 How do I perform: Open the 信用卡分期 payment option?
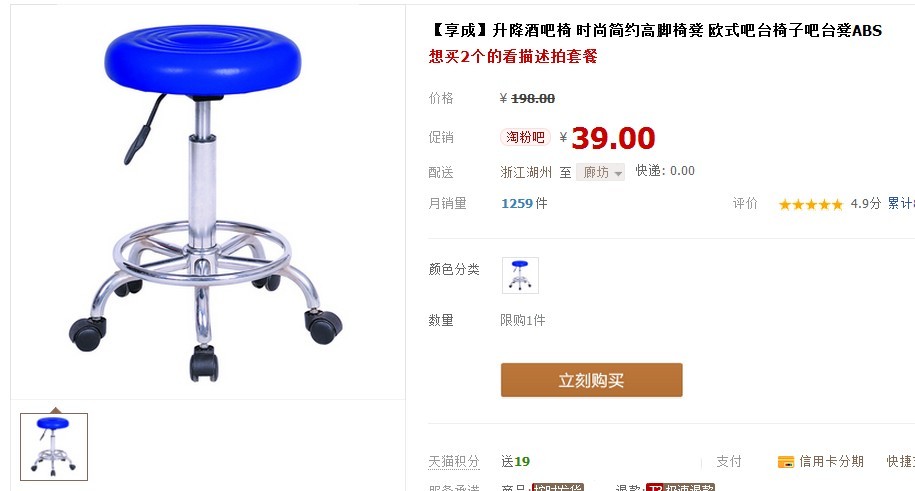tap(830, 461)
